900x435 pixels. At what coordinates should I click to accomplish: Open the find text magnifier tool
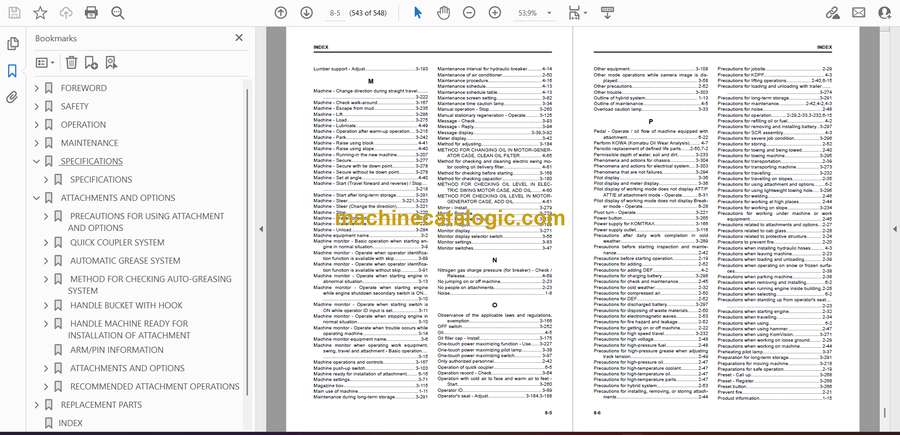click(x=118, y=13)
